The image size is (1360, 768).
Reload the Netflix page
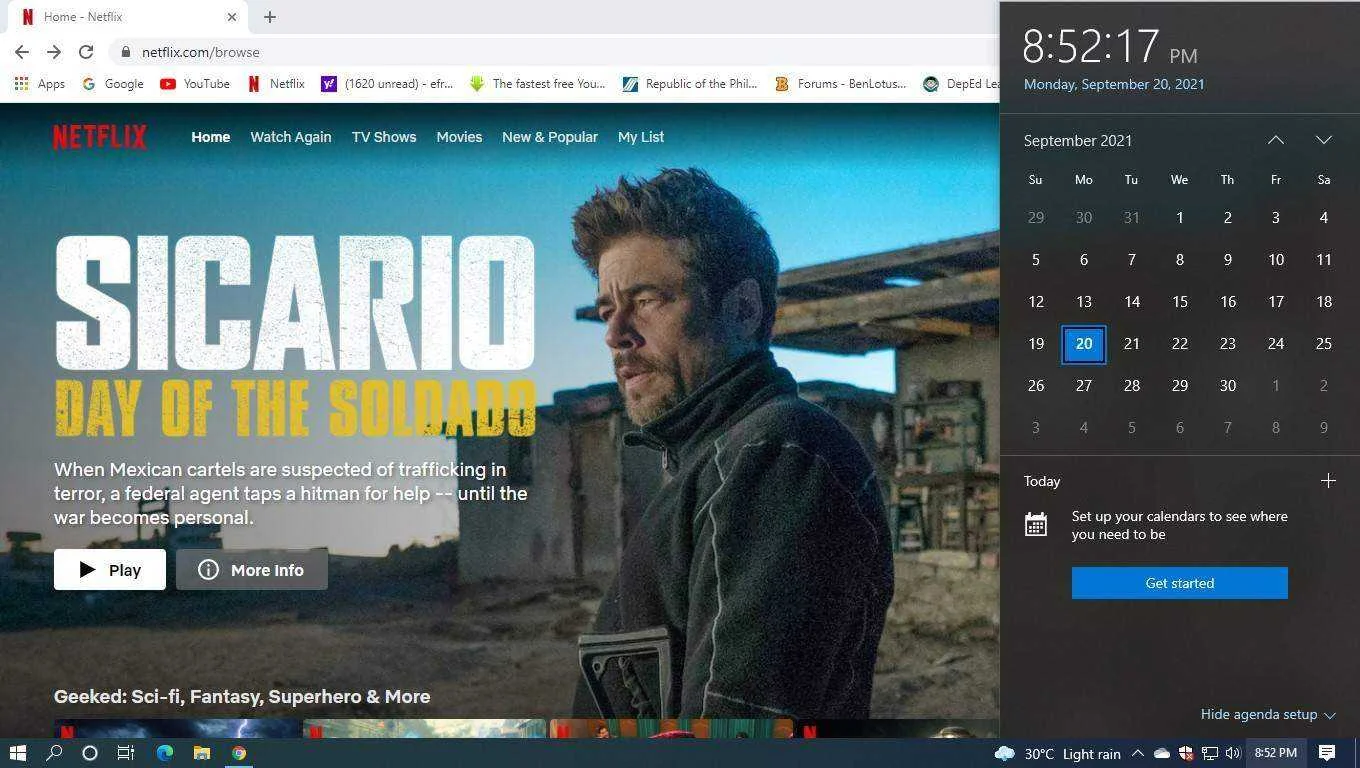tap(86, 52)
